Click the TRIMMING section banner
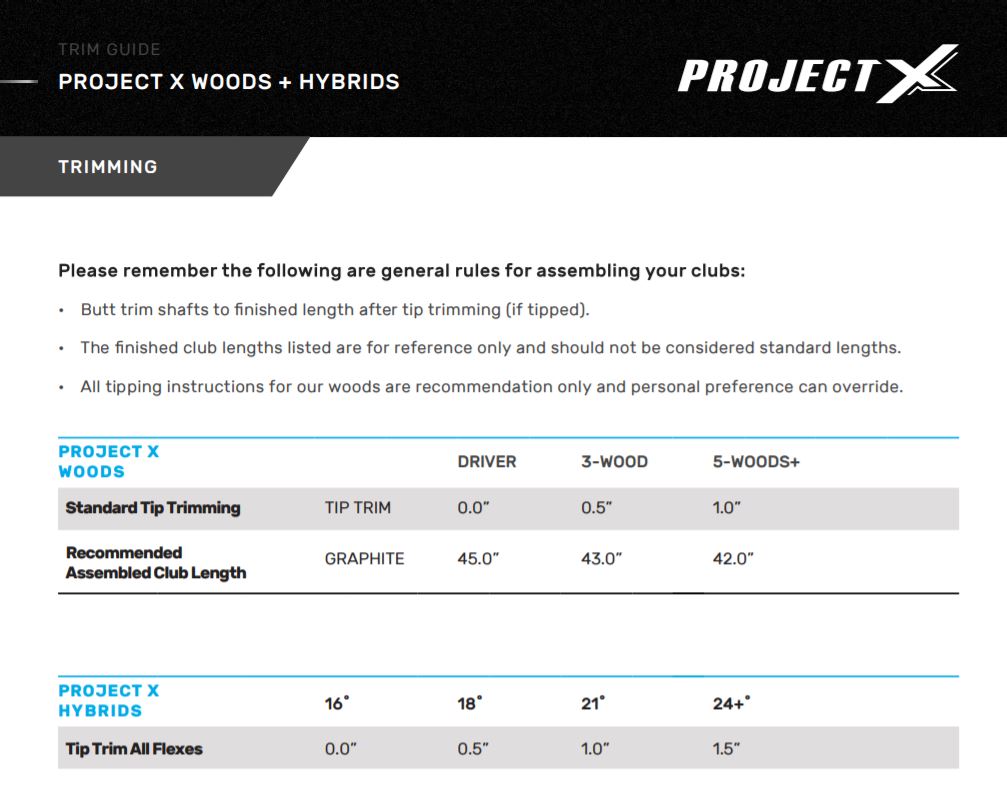 [x=108, y=167]
